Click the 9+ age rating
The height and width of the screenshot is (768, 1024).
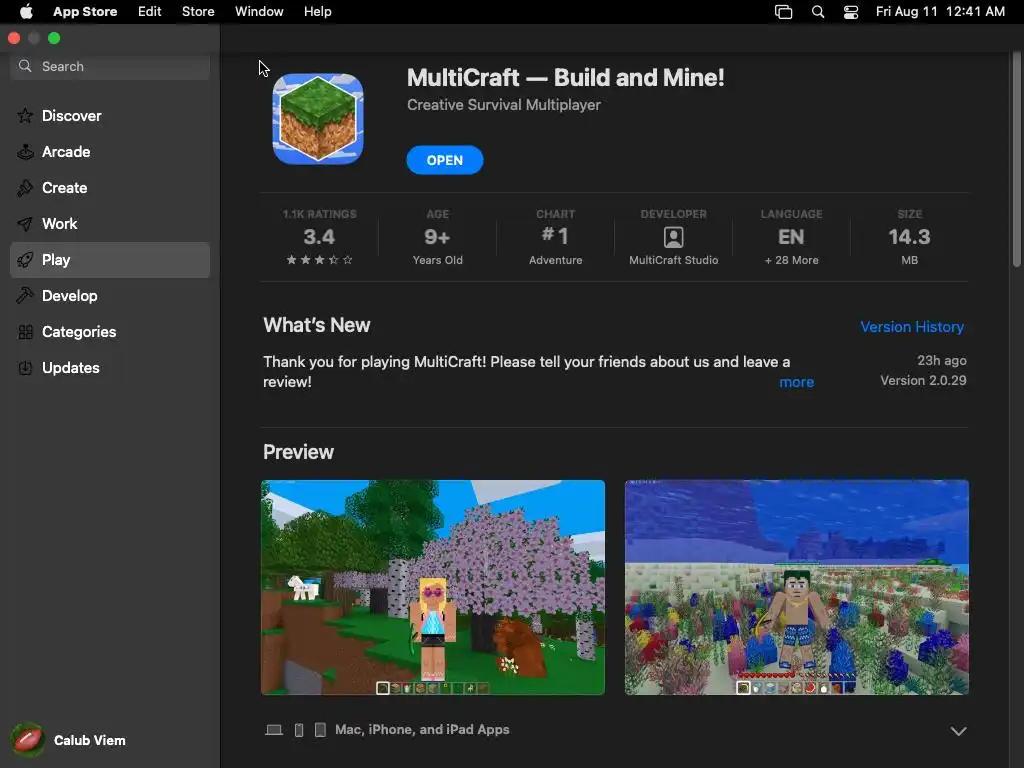coord(438,236)
